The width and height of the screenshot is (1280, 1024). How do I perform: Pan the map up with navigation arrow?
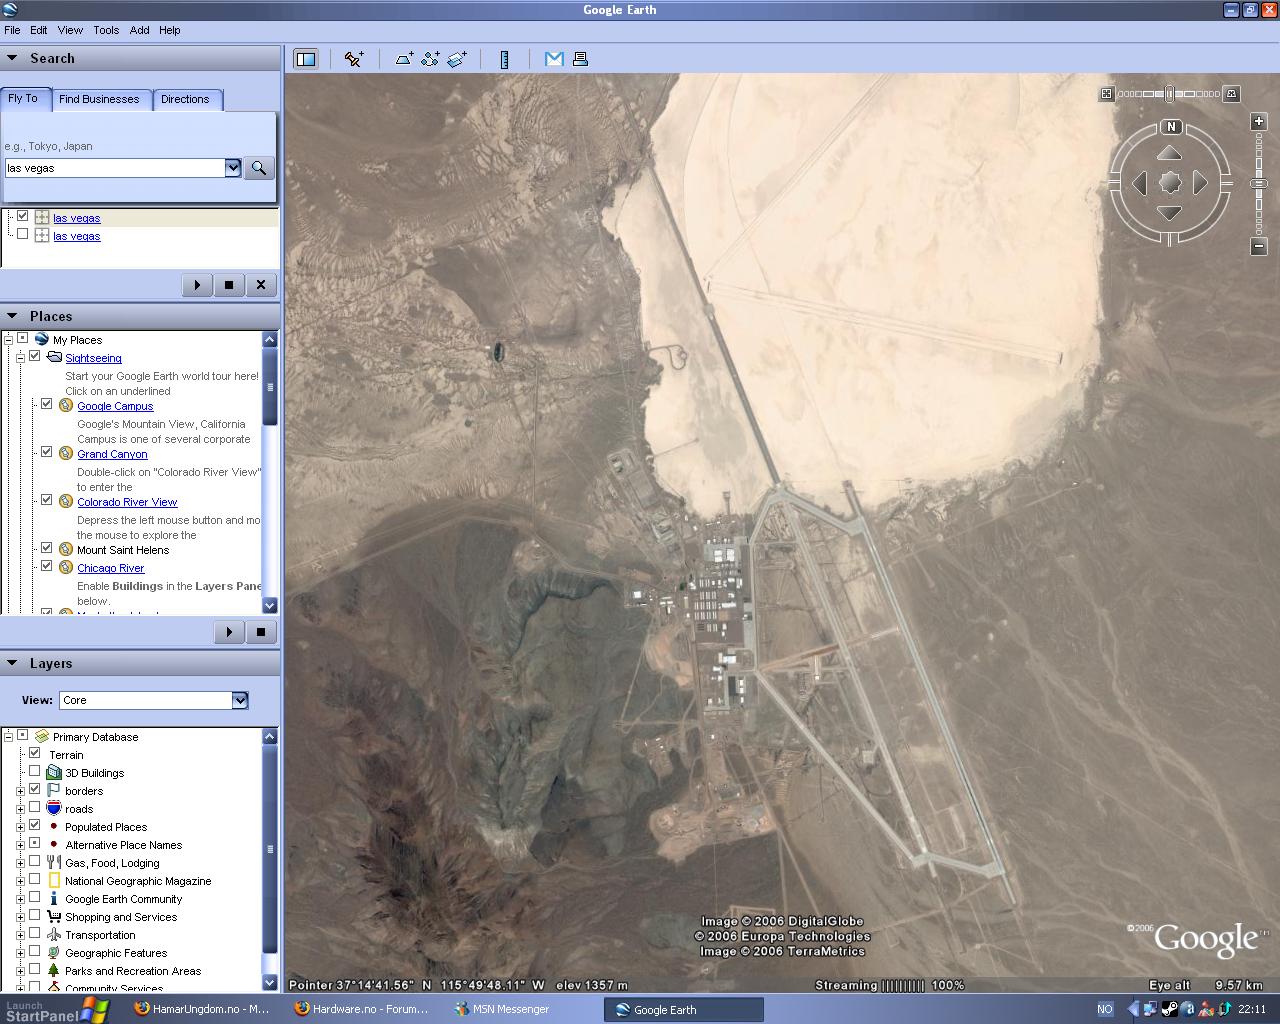point(1170,153)
